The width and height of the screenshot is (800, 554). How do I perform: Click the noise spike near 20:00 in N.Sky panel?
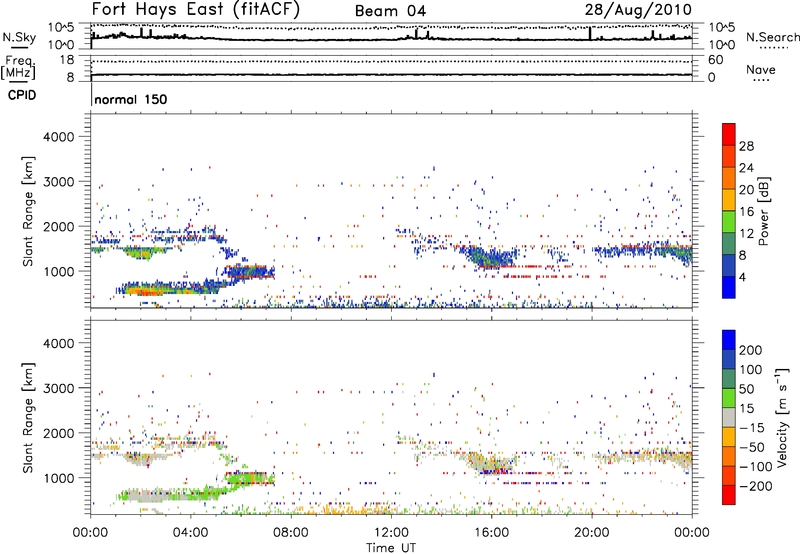coord(590,33)
